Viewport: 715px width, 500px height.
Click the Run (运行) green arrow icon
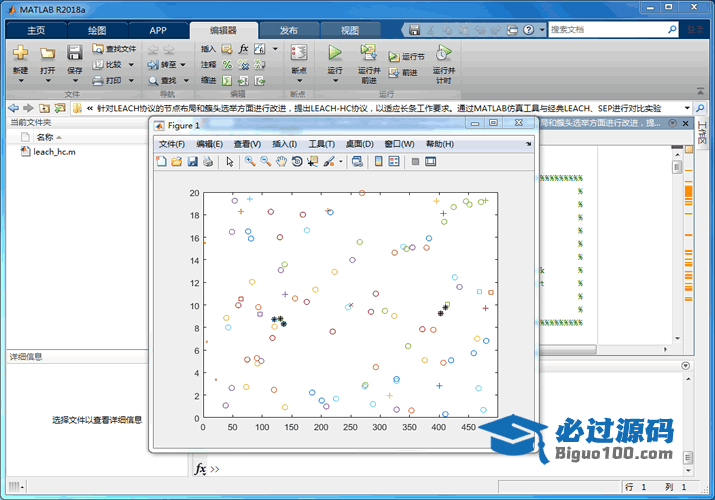click(x=335, y=52)
